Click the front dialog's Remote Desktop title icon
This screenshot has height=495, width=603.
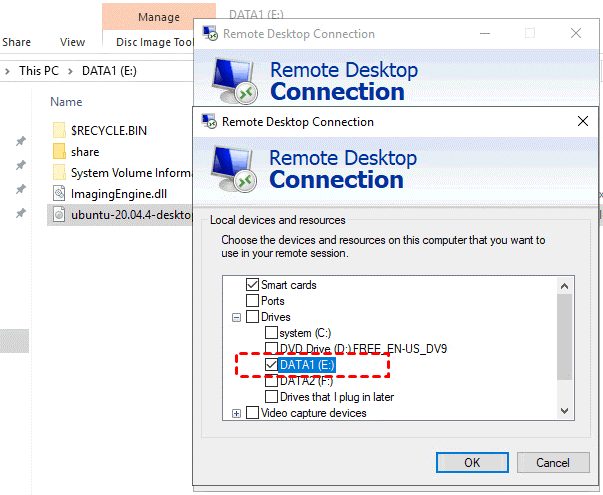210,122
